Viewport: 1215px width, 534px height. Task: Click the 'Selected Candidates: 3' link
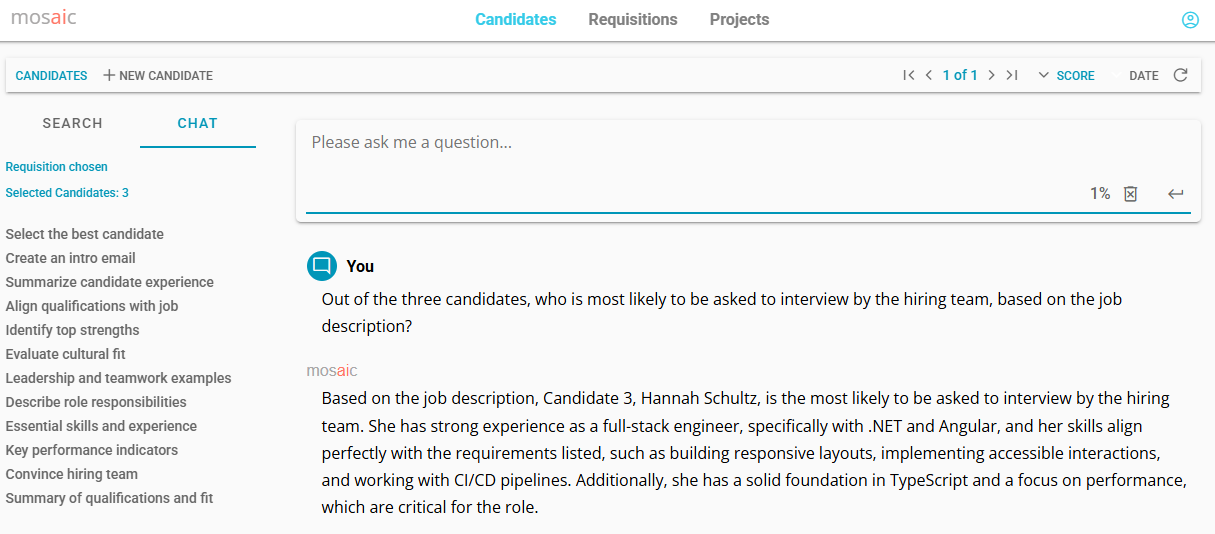(67, 193)
